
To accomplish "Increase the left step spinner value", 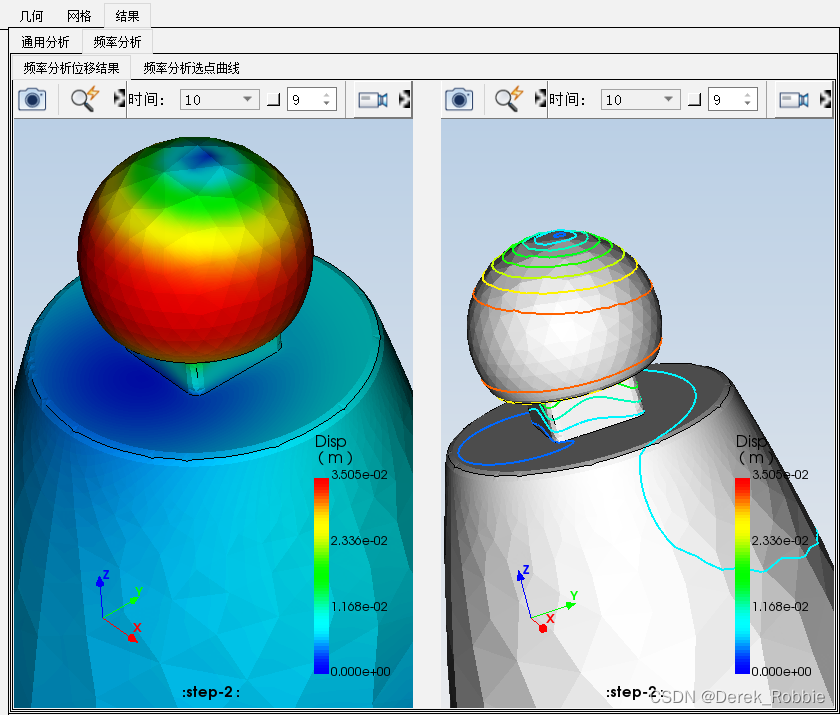I will point(326,95).
